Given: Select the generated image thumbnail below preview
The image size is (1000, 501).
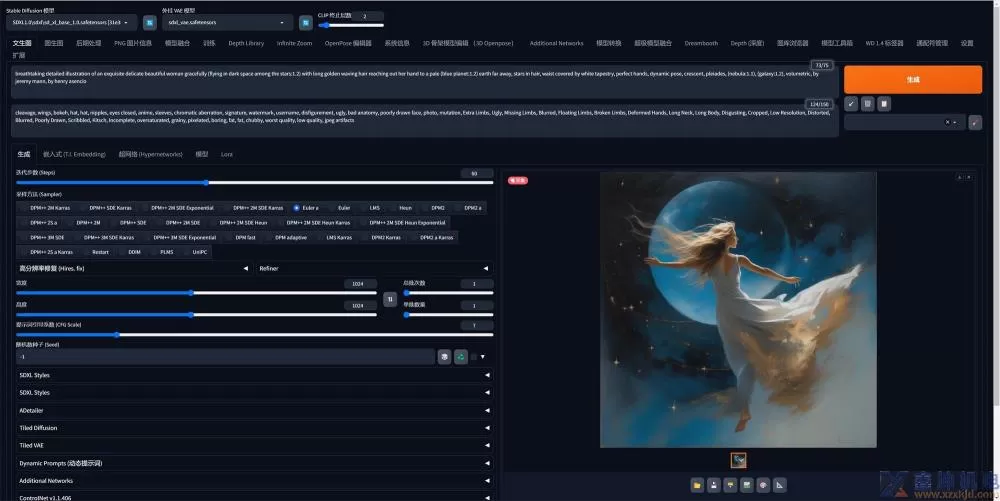Looking at the screenshot, I should [x=738, y=460].
